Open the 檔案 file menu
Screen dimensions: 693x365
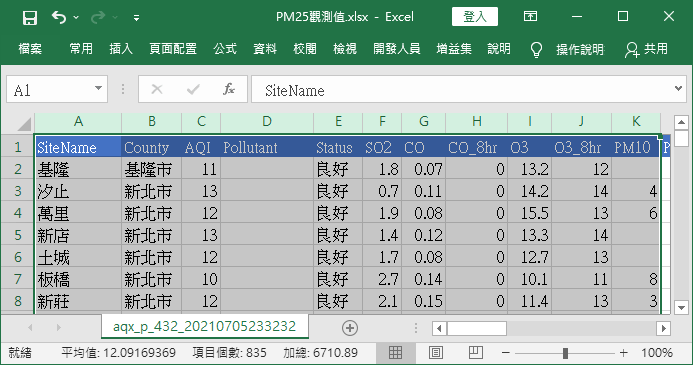[30, 49]
